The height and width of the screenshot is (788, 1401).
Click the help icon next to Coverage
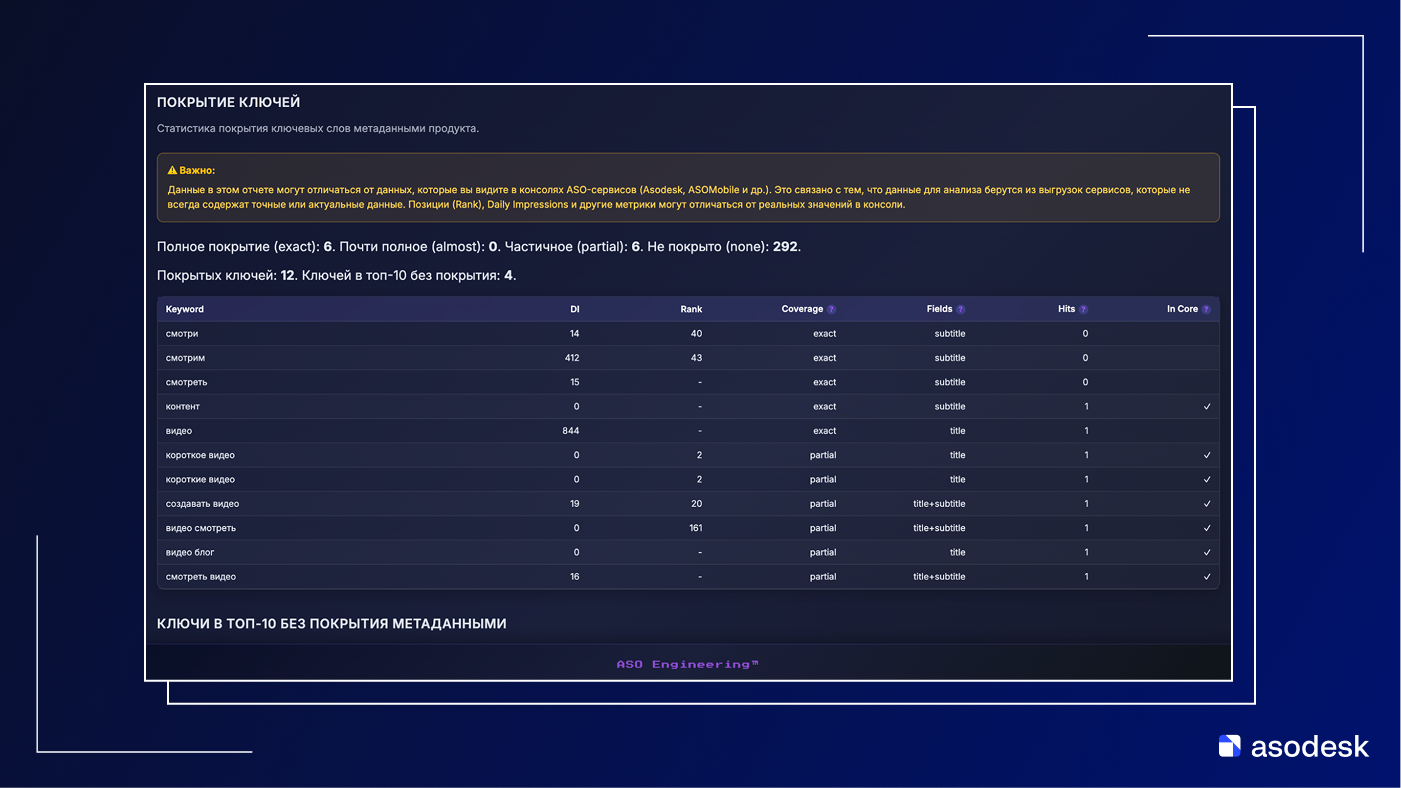pos(831,310)
